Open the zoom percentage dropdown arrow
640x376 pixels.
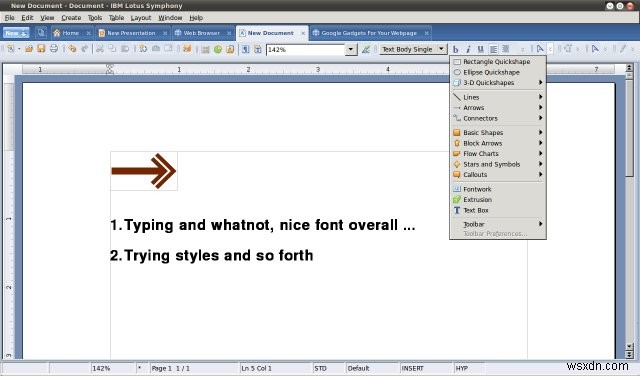point(351,49)
